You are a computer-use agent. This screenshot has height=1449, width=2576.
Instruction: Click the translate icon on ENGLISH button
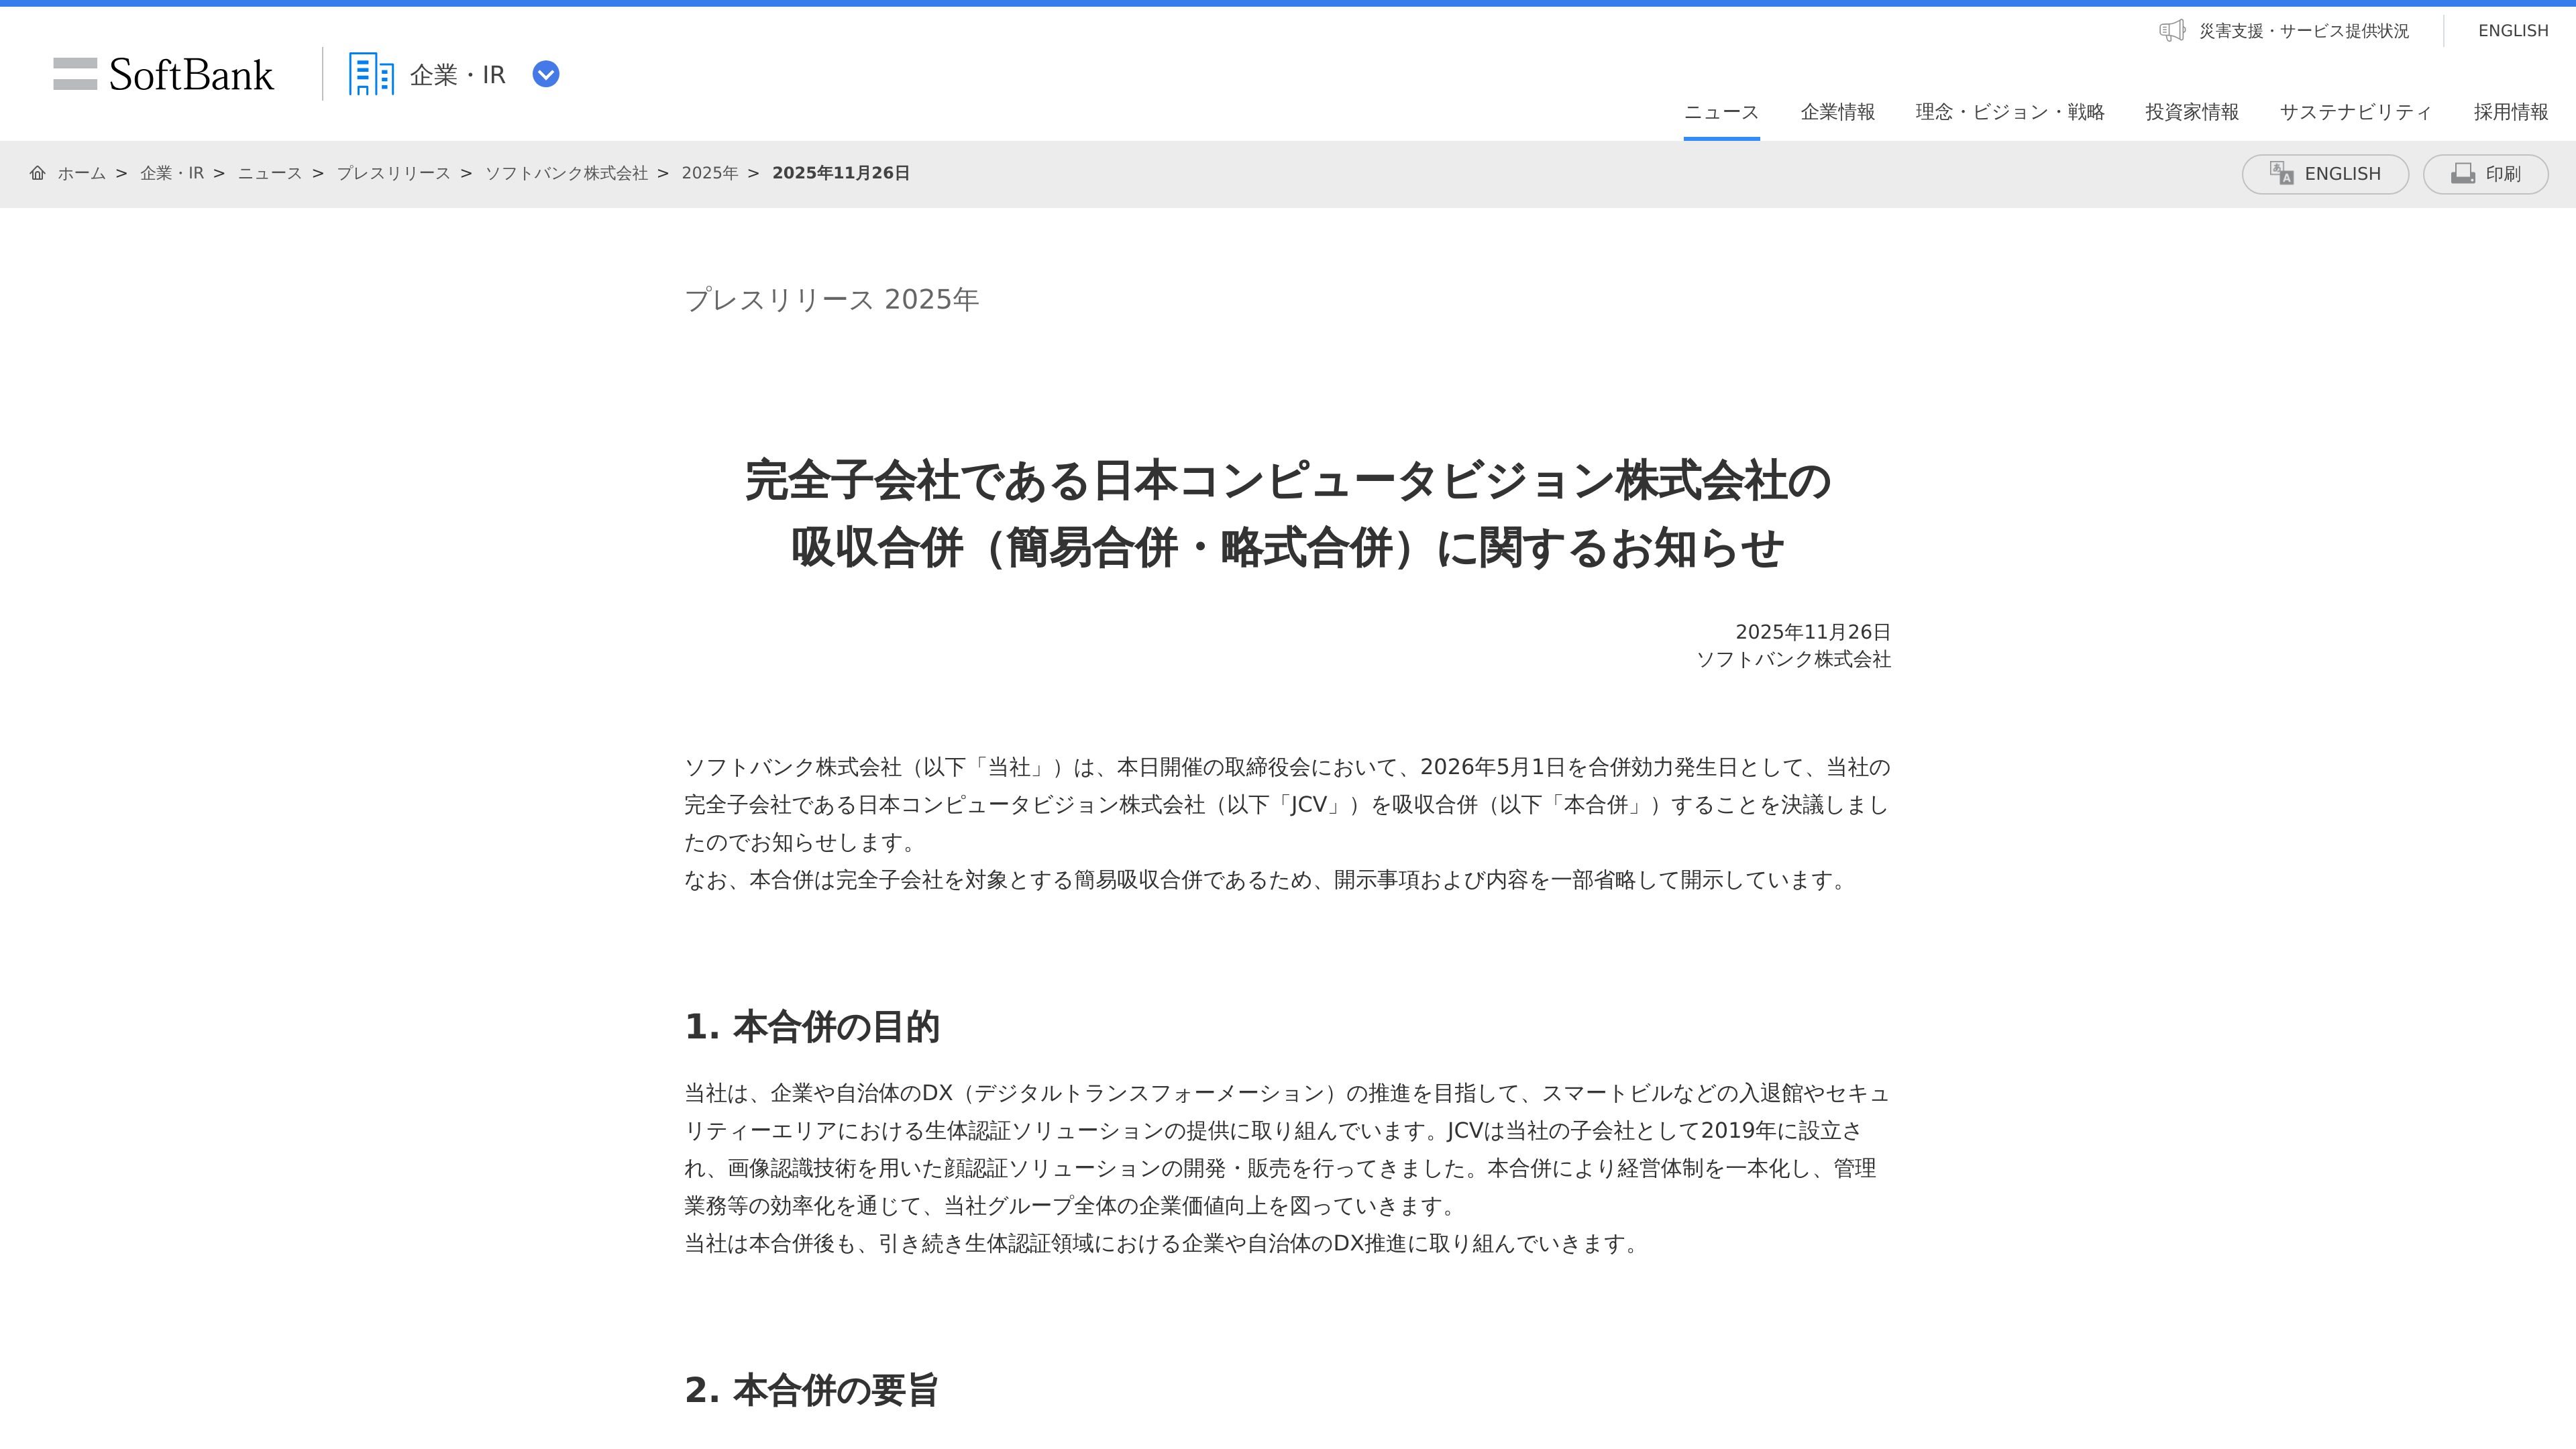tap(2281, 173)
